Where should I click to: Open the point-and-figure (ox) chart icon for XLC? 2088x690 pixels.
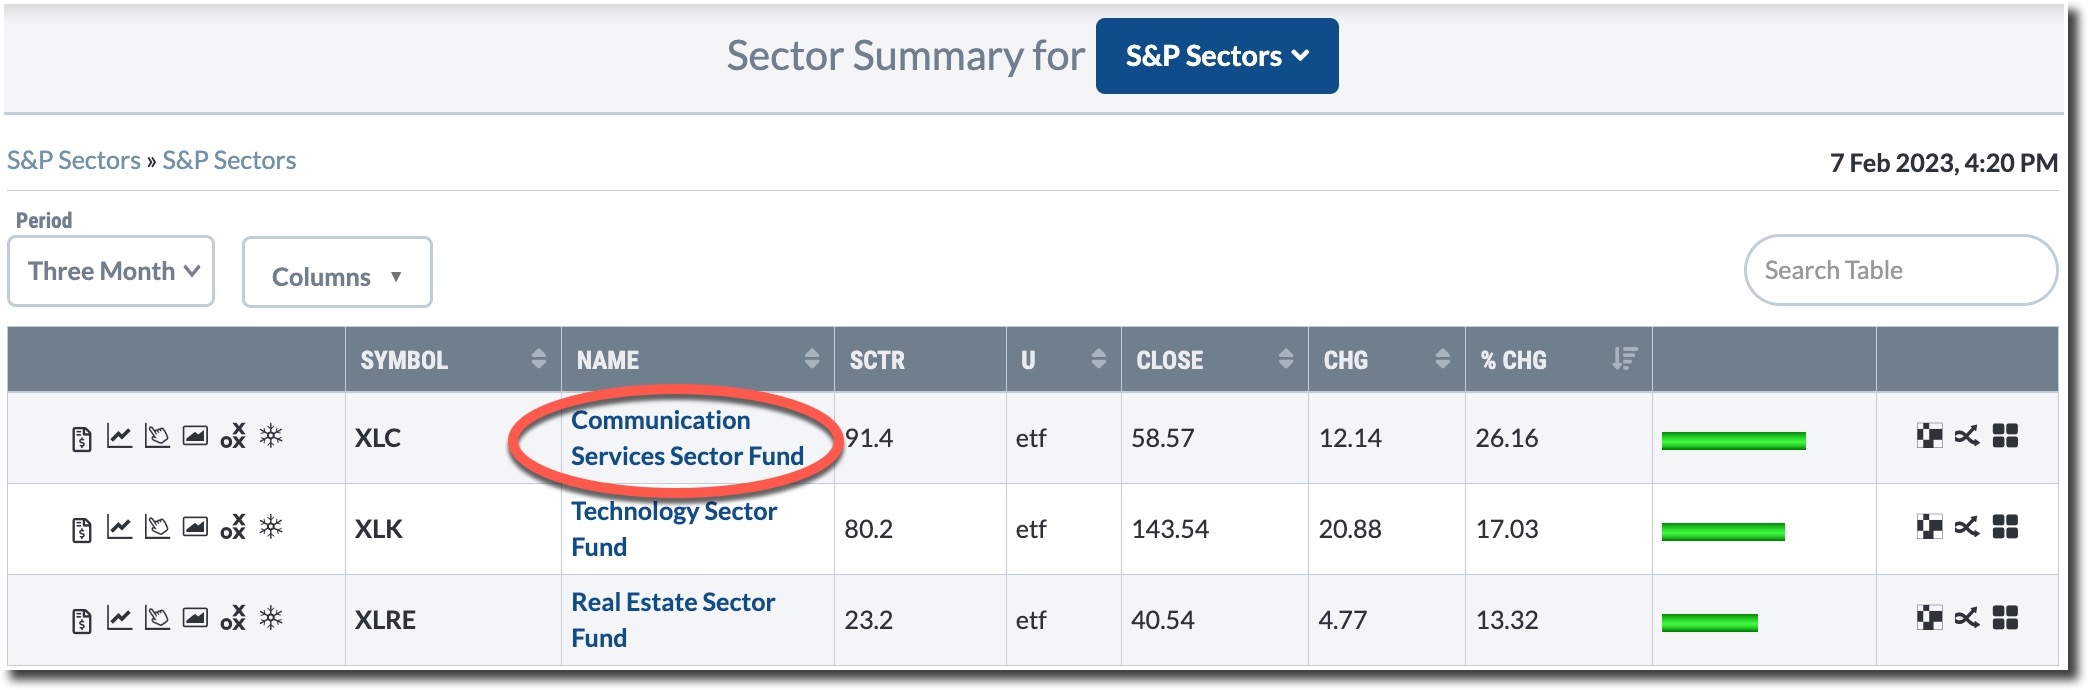coord(233,436)
